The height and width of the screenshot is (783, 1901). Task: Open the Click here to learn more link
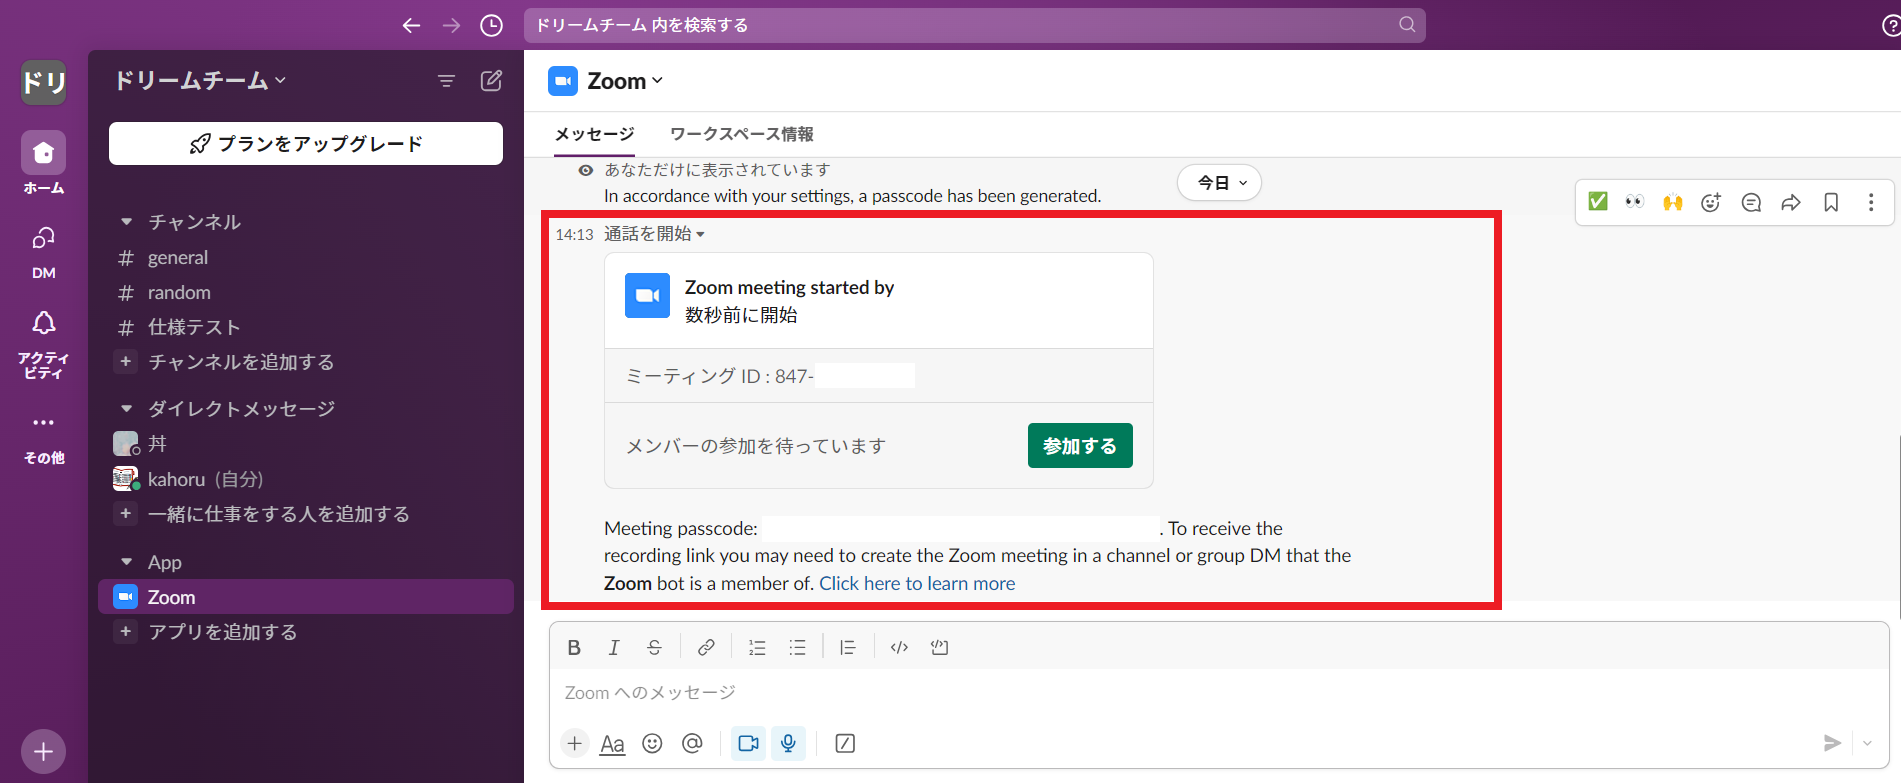coord(917,584)
